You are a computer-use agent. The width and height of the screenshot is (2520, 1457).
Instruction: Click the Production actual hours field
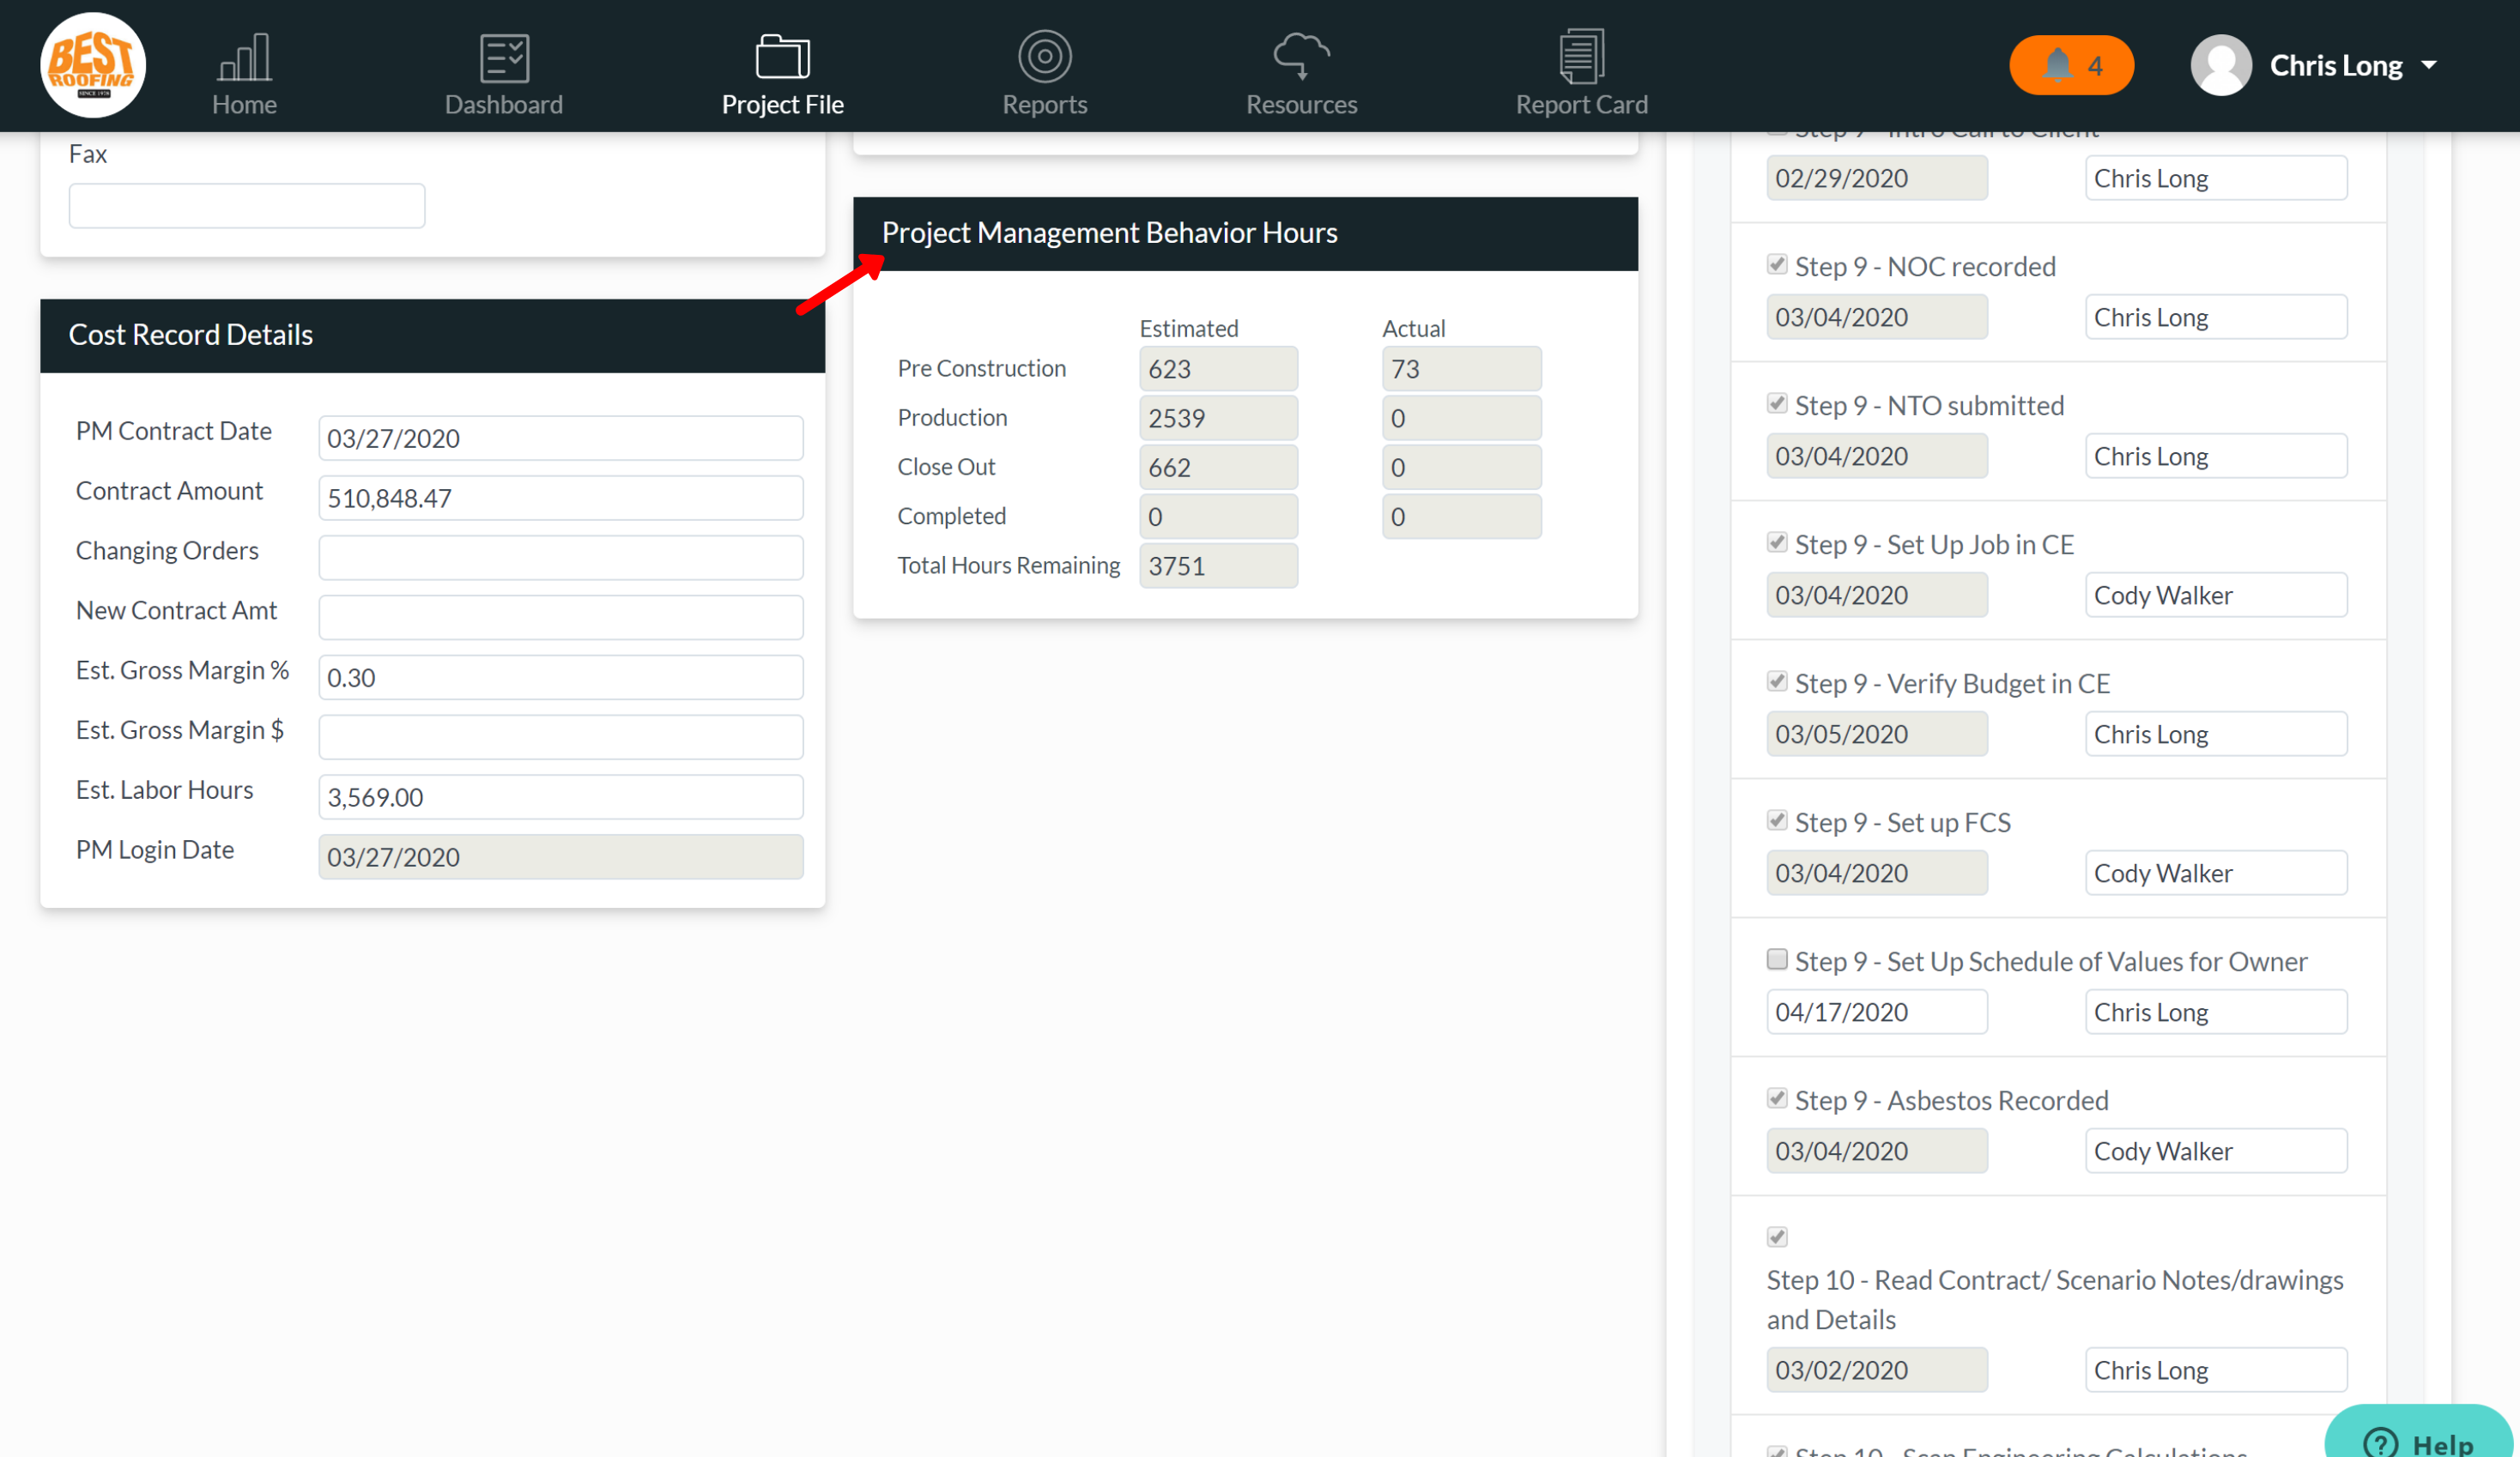[x=1461, y=418]
